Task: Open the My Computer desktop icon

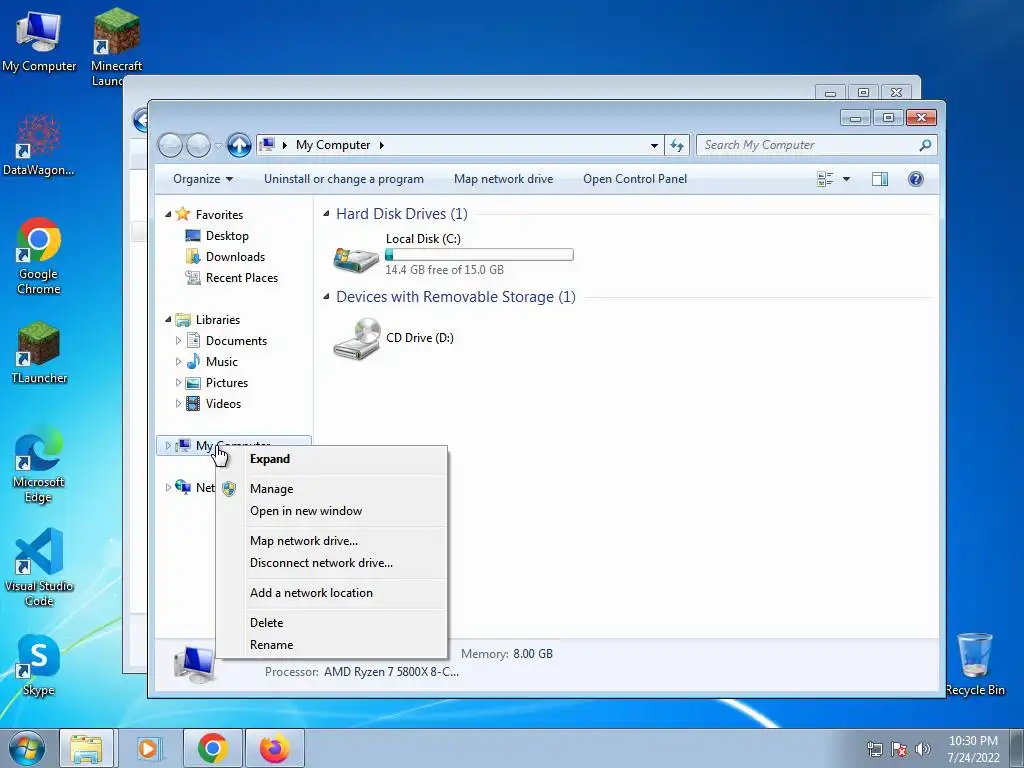Action: pyautogui.click(x=38, y=40)
